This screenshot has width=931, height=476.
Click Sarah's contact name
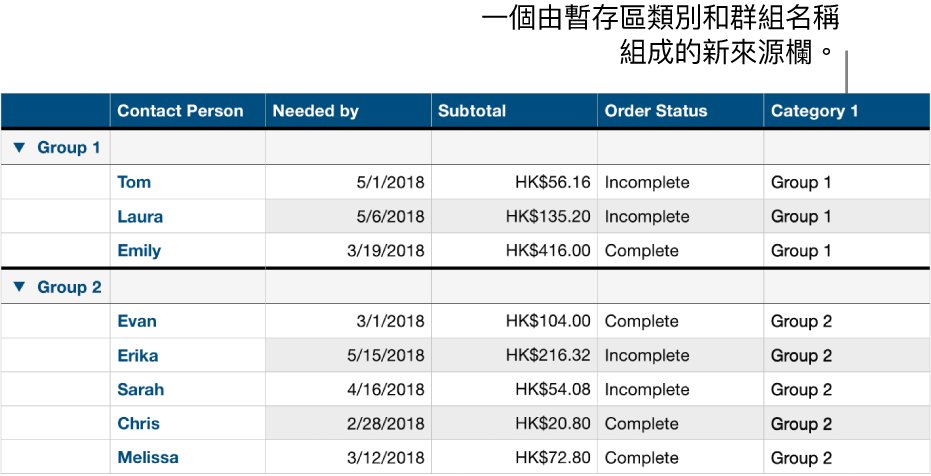click(x=140, y=390)
